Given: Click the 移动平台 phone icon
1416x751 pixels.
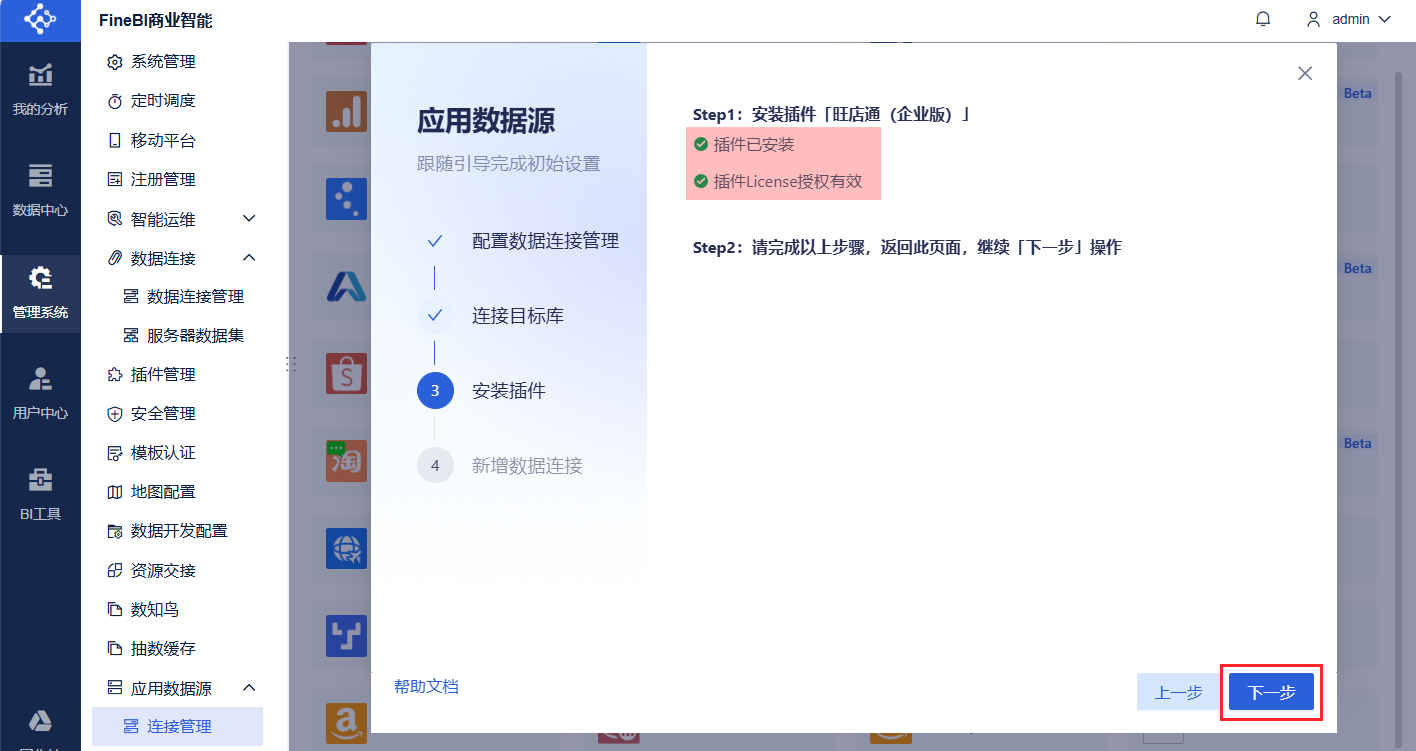Looking at the screenshot, I should pyautogui.click(x=114, y=140).
